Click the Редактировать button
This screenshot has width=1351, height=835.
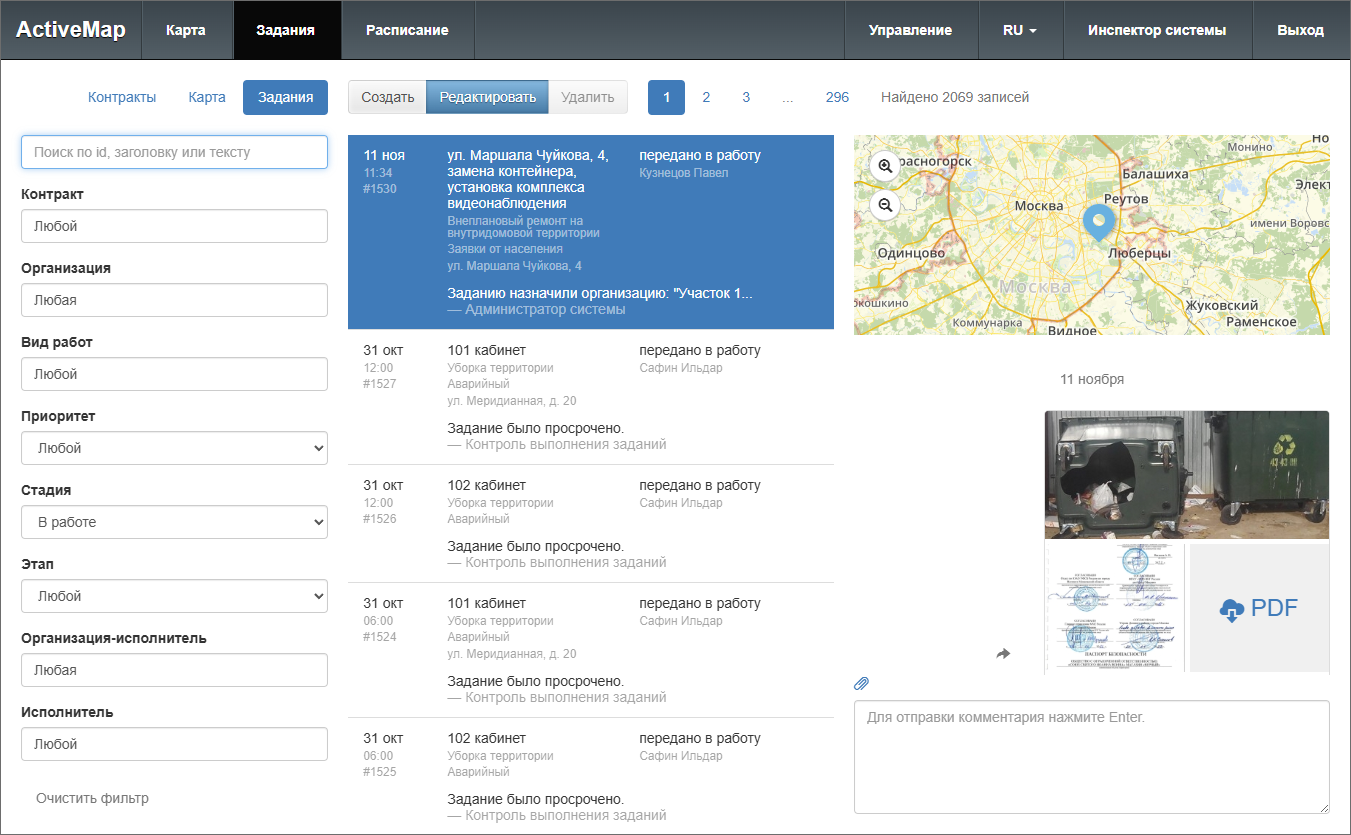(x=487, y=97)
